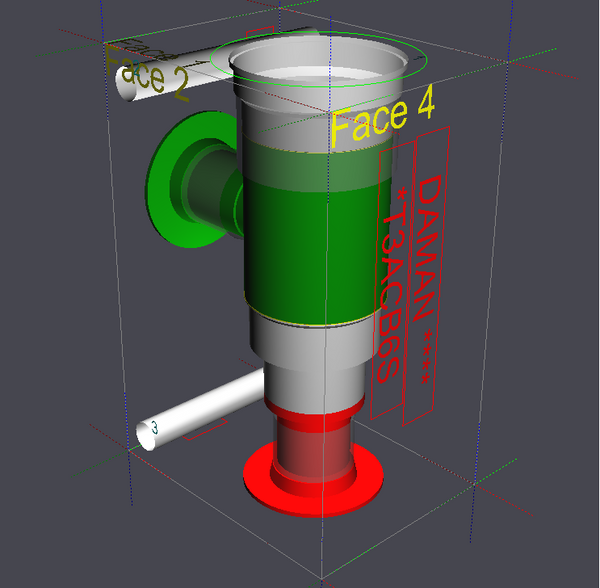600x588 pixels.
Task: Click the olive "Face 2" label
Action: [146, 74]
